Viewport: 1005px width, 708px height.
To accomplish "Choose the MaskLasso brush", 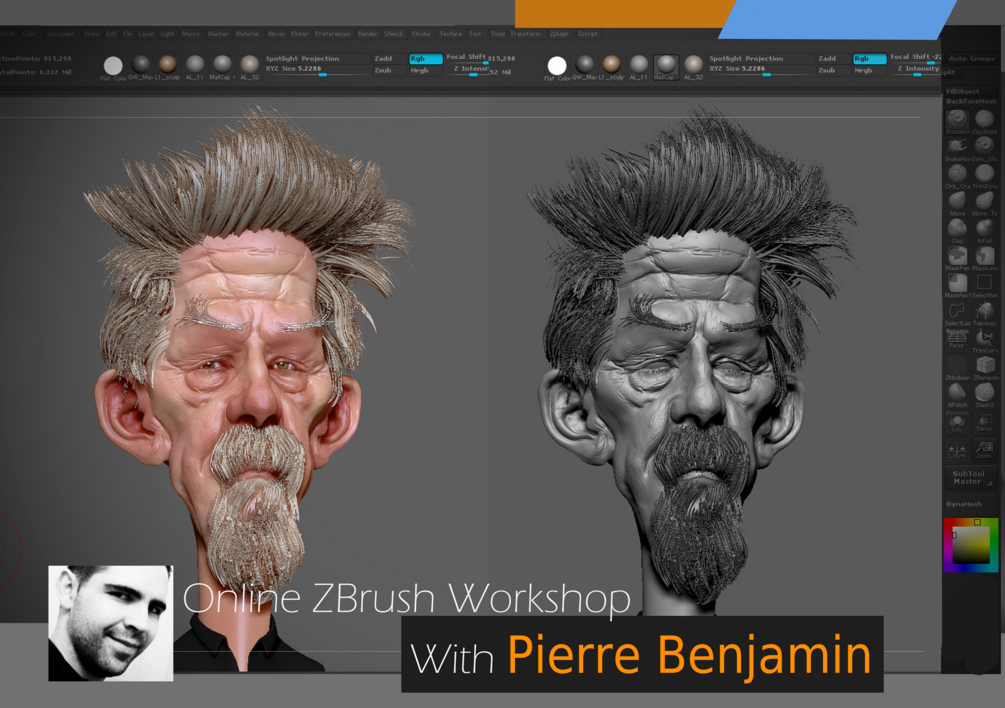I will pyautogui.click(x=984, y=257).
